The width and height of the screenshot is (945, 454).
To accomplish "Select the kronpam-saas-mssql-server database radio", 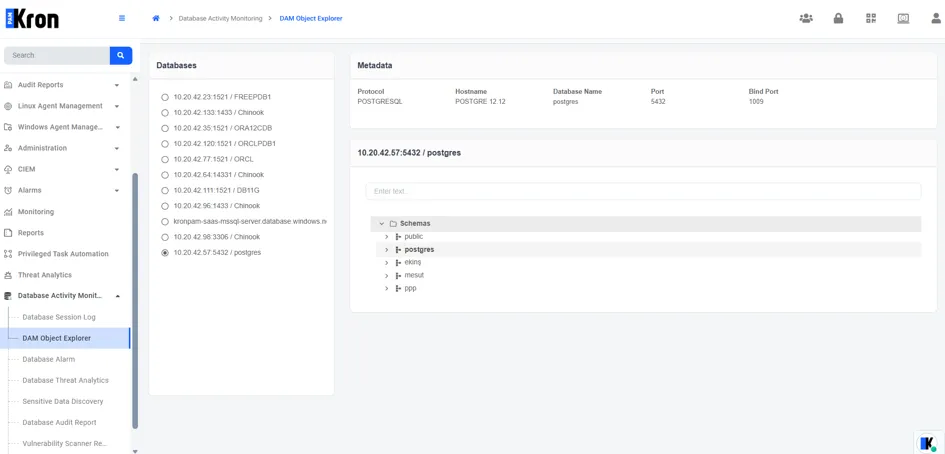I will click(x=165, y=222).
